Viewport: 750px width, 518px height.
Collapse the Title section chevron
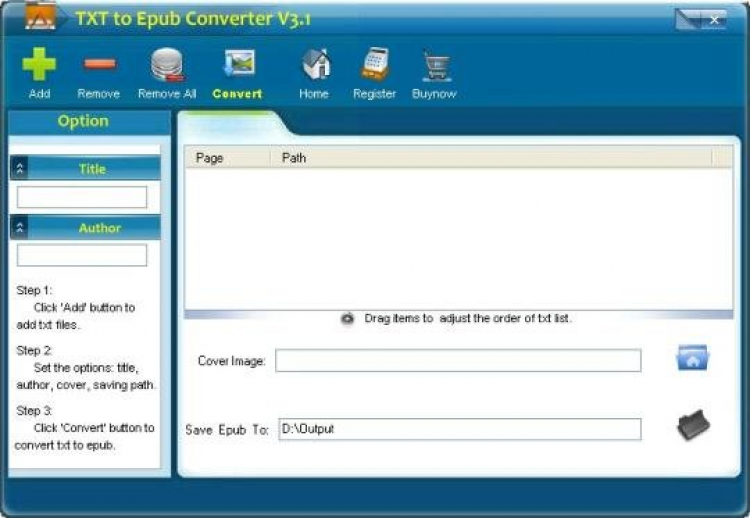20,168
